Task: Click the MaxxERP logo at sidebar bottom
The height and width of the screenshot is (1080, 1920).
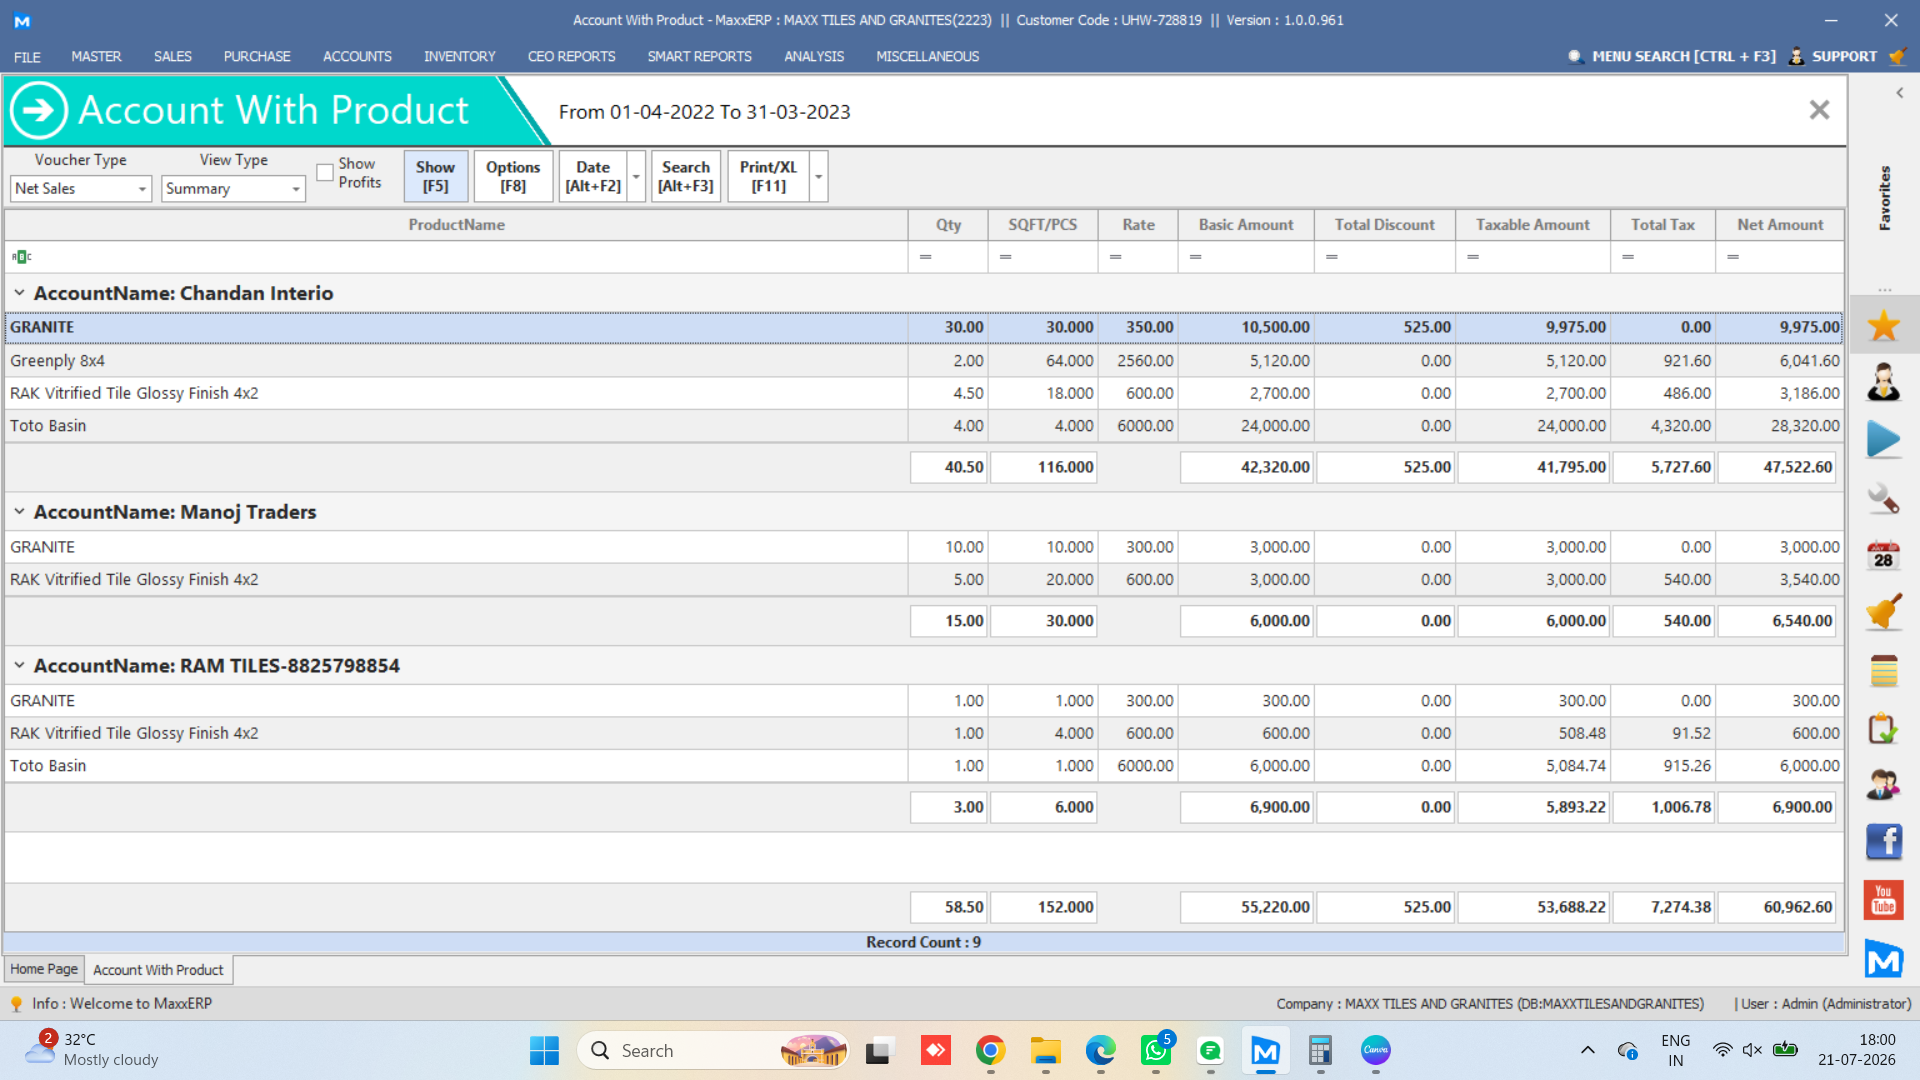Action: click(x=1883, y=959)
